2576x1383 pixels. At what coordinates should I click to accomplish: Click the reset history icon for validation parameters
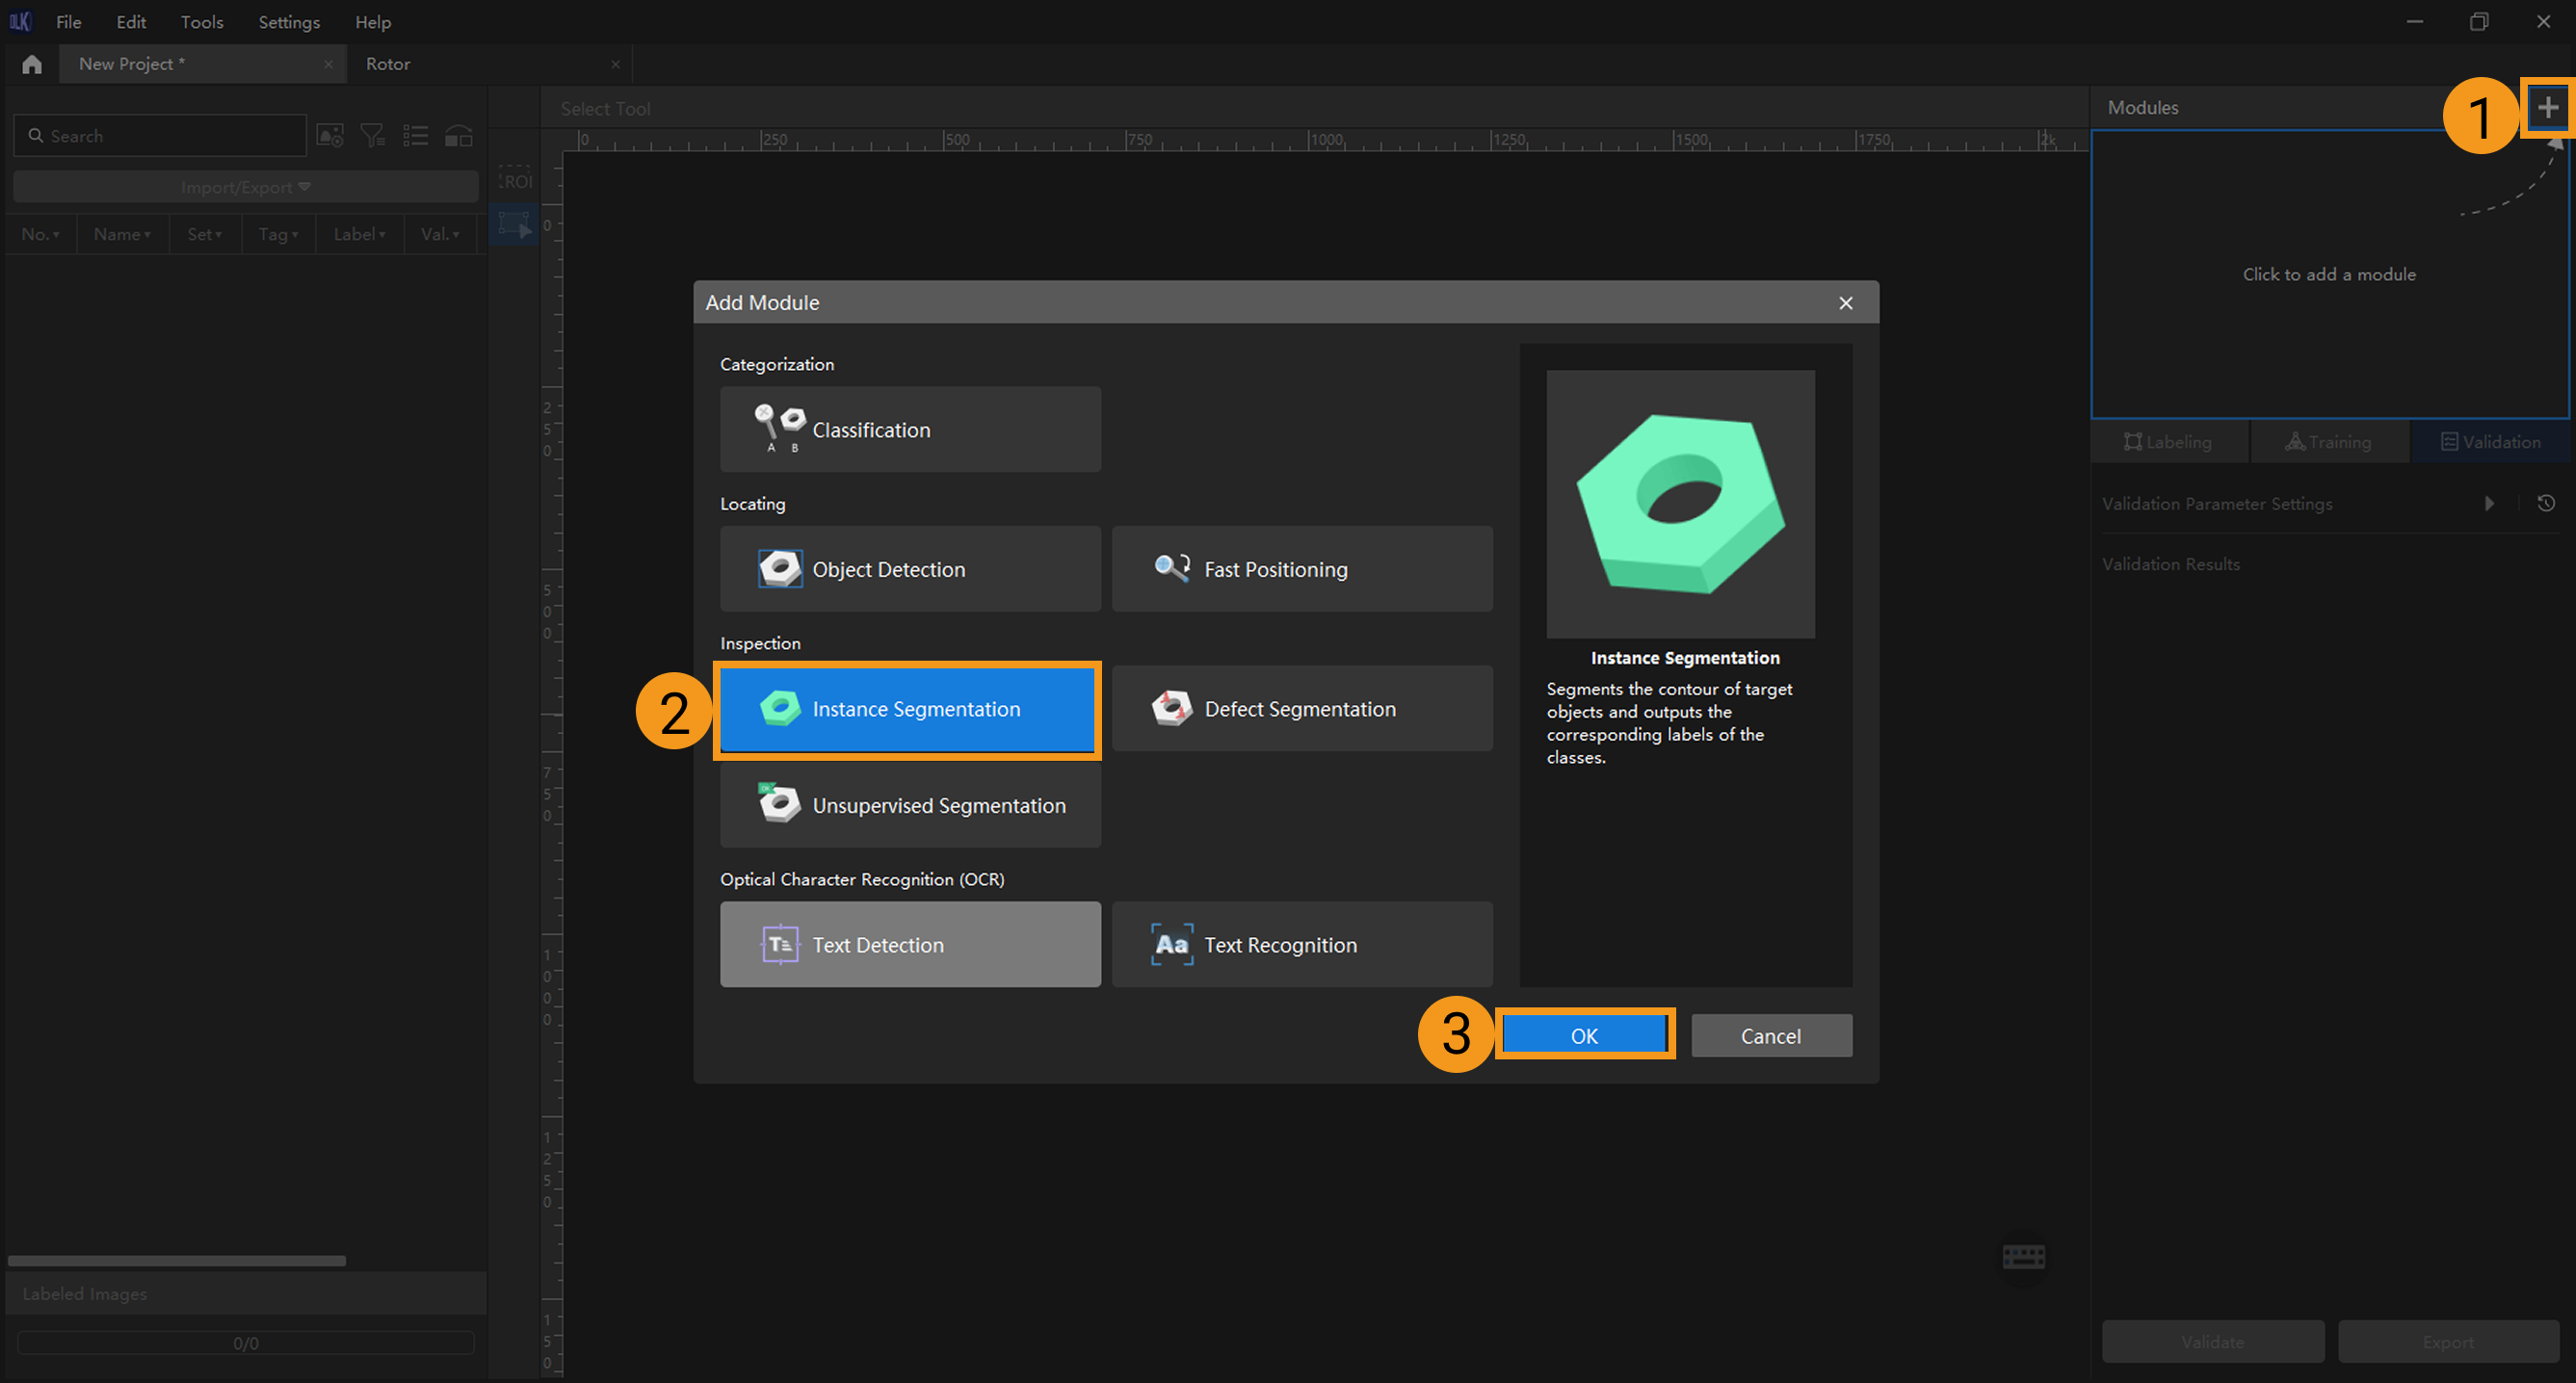pyautogui.click(x=2546, y=503)
